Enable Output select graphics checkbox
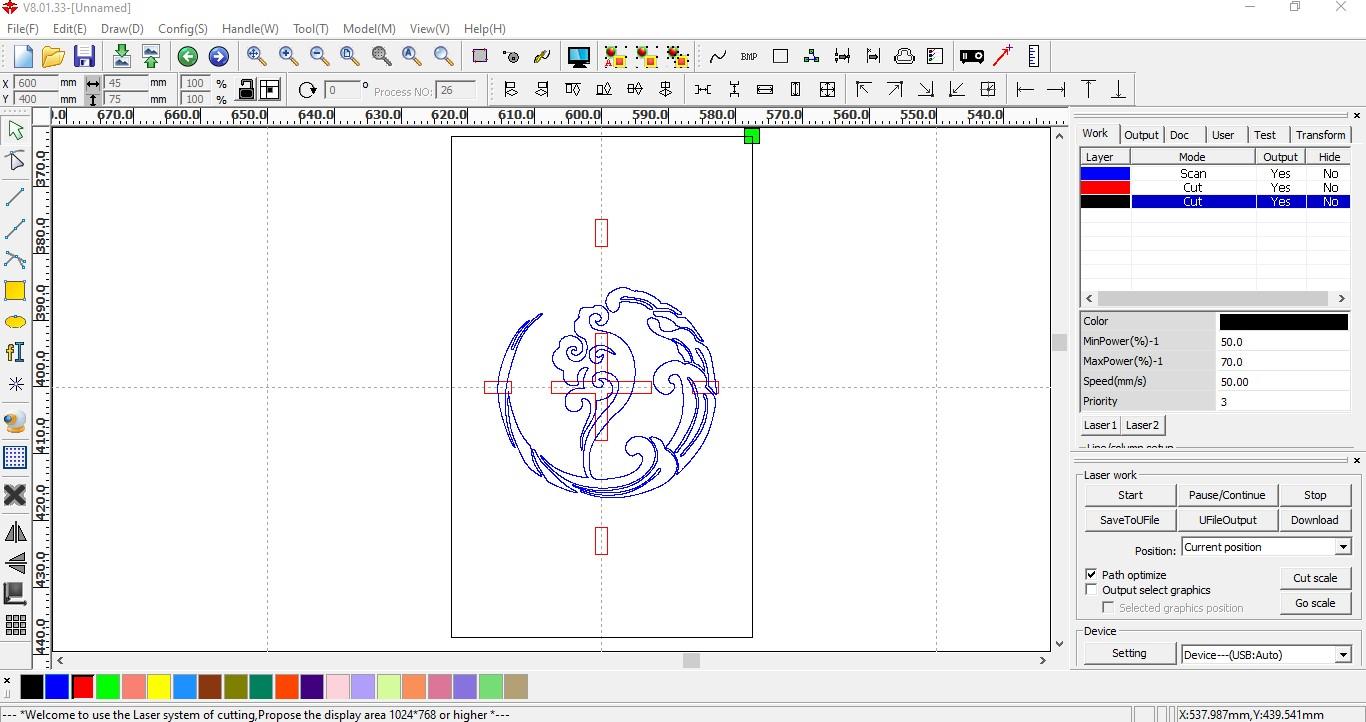Image resolution: width=1366 pixels, height=722 pixels. tap(1091, 590)
